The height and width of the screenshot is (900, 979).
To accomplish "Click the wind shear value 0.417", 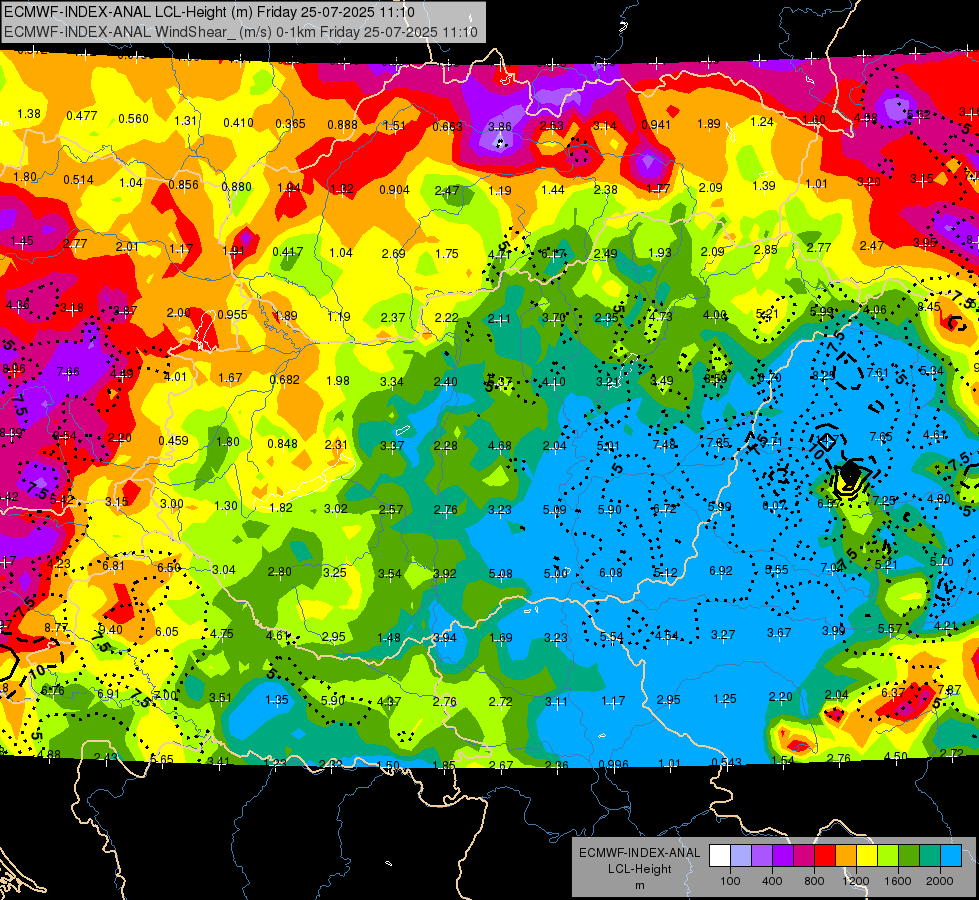I will (x=288, y=252).
